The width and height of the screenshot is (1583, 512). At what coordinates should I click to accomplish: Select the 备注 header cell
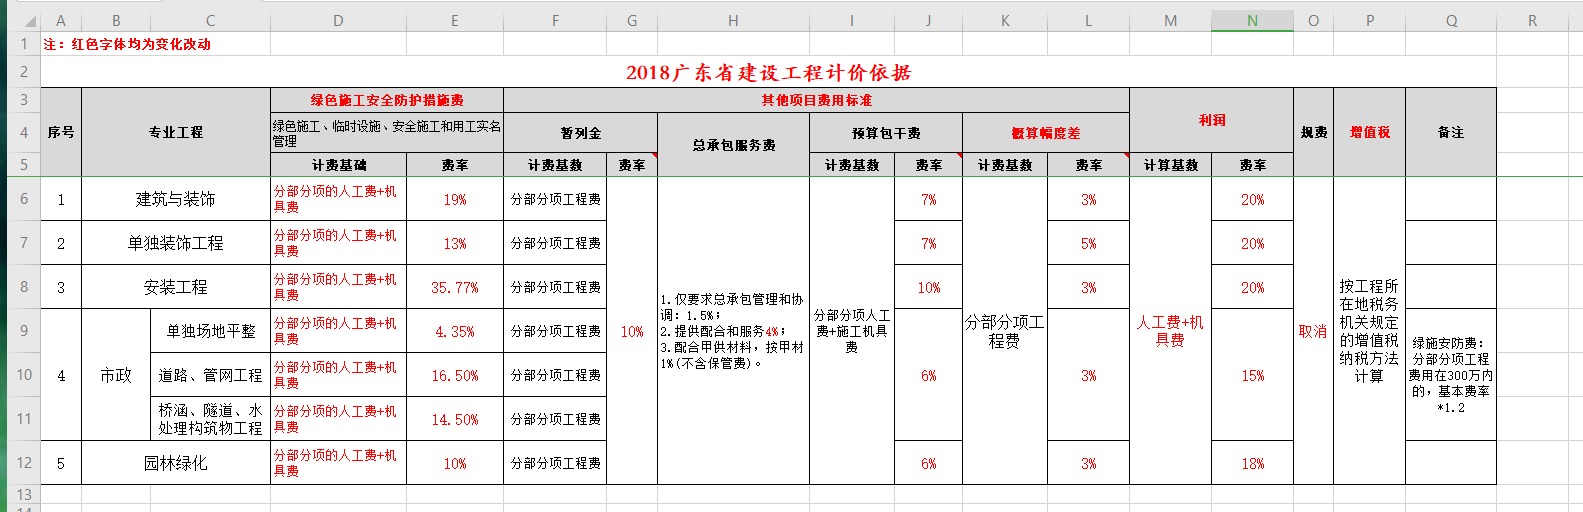point(1451,132)
